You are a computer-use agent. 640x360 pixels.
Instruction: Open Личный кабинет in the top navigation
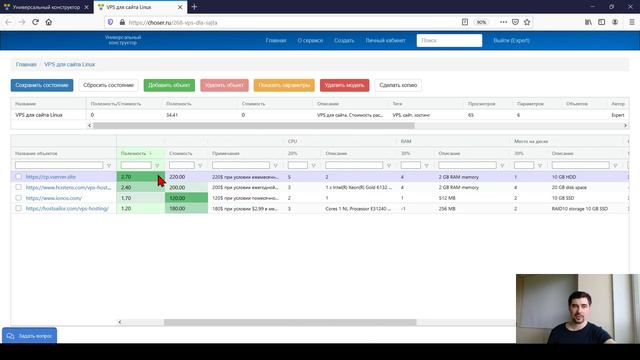[385, 40]
